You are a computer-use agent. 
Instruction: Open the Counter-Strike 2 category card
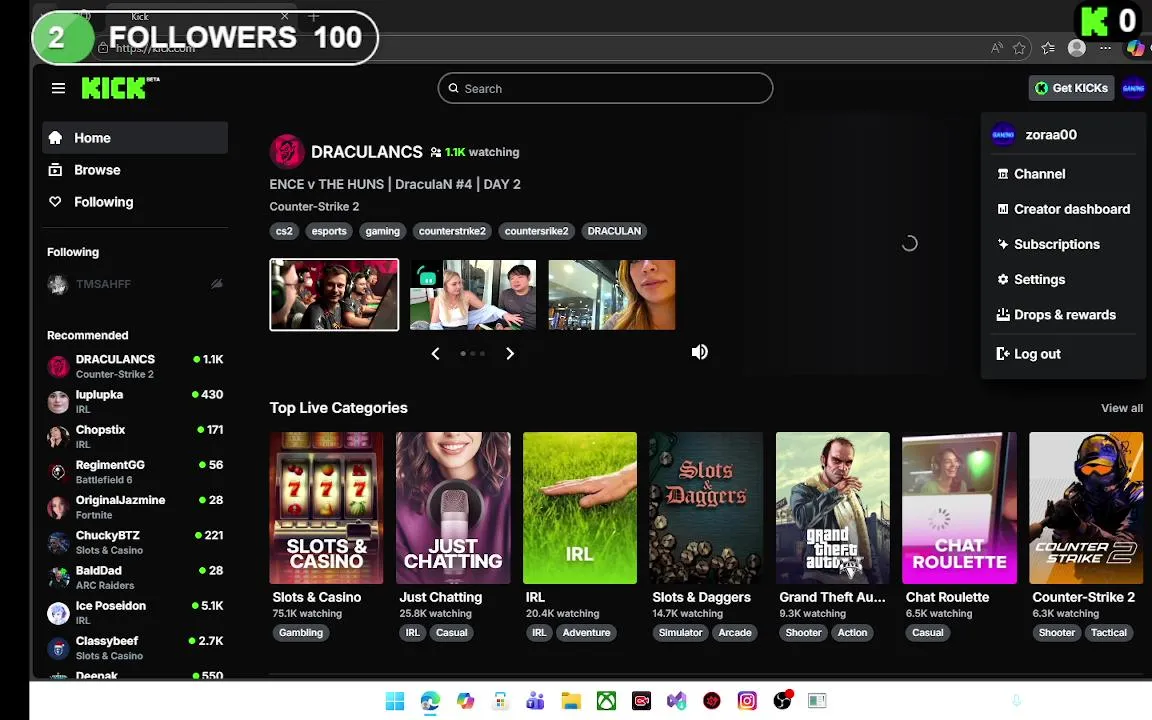click(x=1086, y=508)
